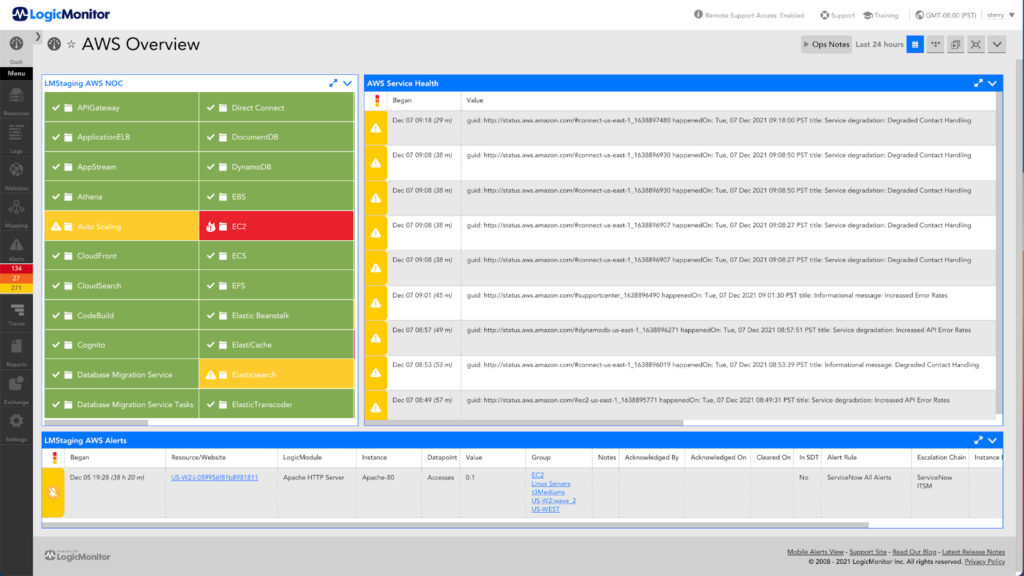The image size is (1024, 576).
Task: Click the muted bell alert icon
Action: click(x=53, y=492)
